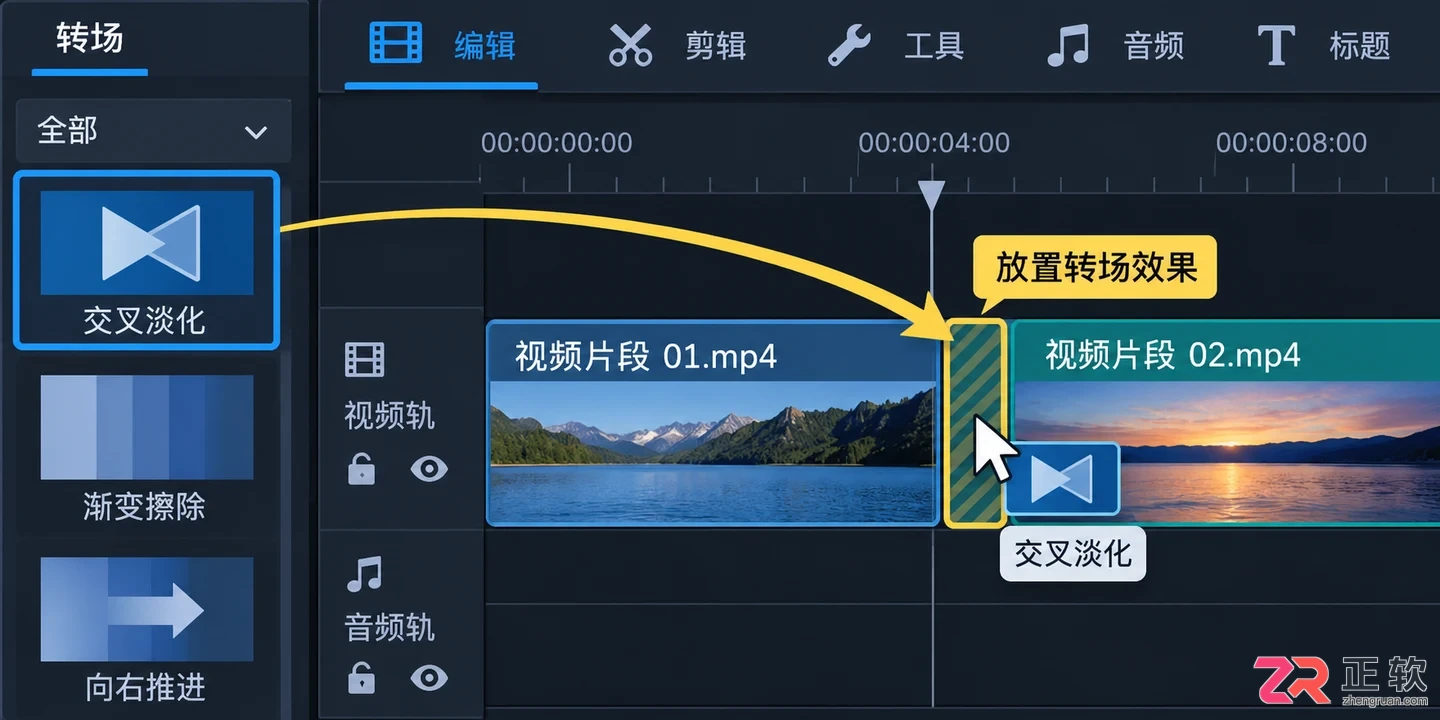Select the 视频片段 01.mp4 clip
This screenshot has width=1440, height=720.
click(x=712, y=423)
